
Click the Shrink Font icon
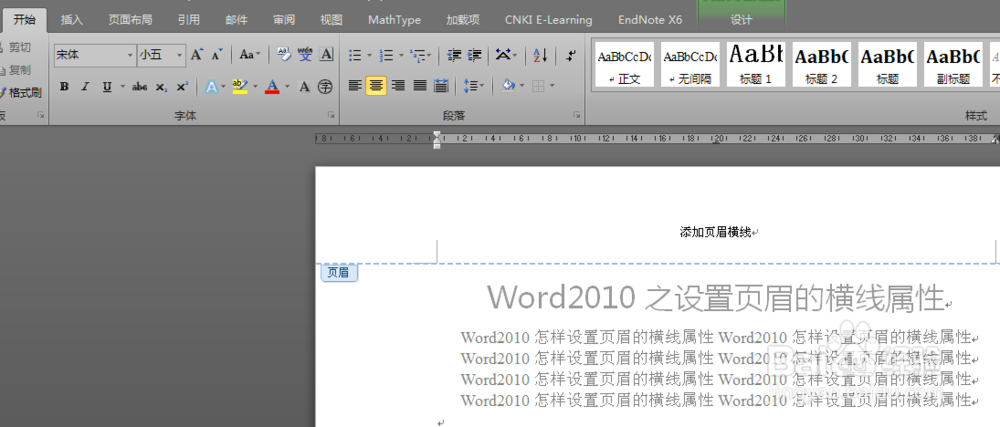[217, 55]
